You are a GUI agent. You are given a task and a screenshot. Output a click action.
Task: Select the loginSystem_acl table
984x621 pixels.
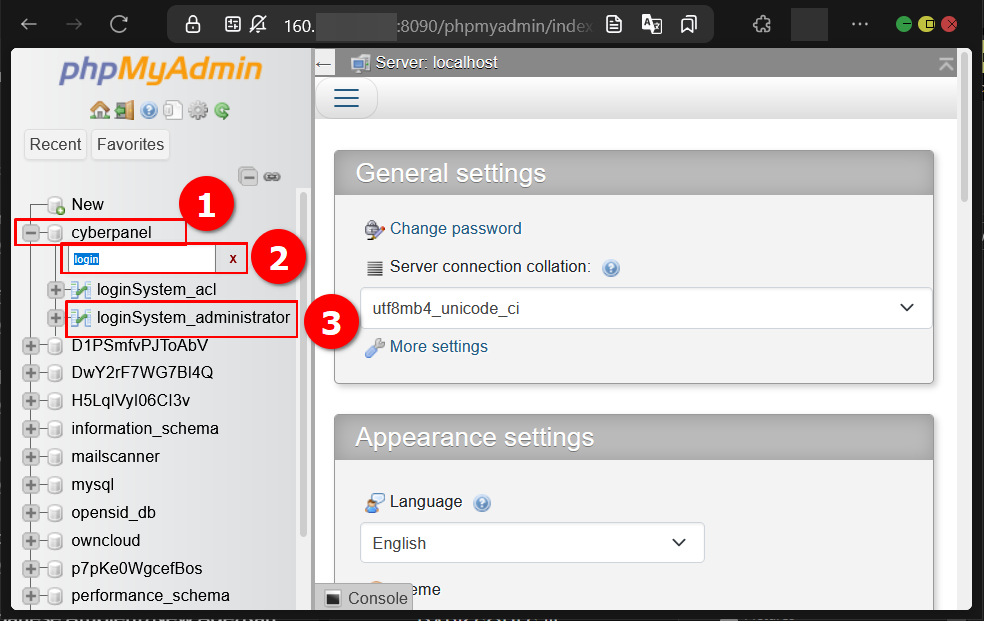(x=156, y=290)
